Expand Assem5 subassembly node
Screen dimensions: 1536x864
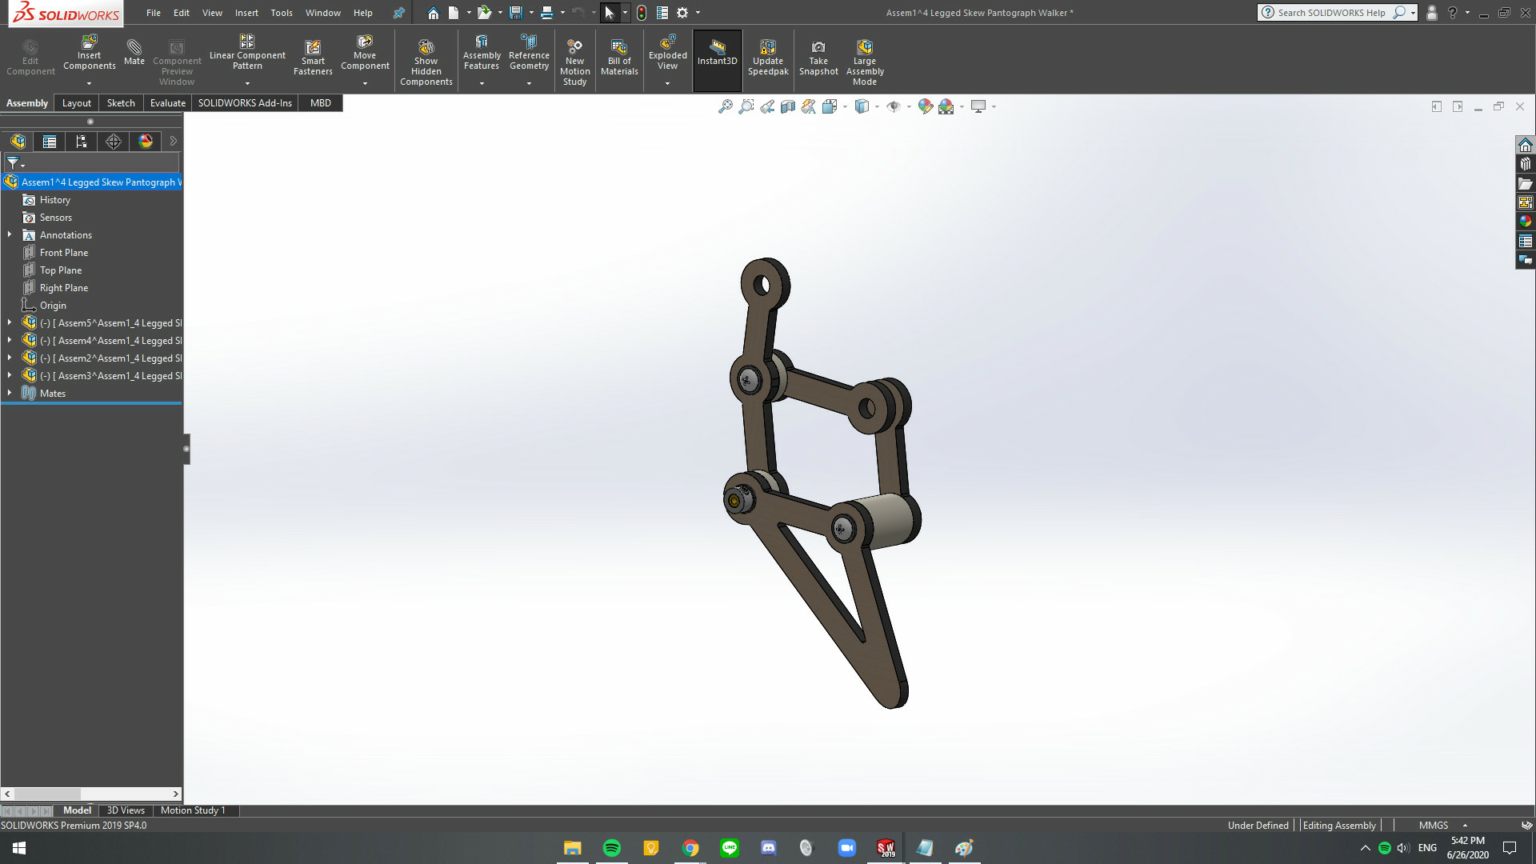tap(10, 323)
